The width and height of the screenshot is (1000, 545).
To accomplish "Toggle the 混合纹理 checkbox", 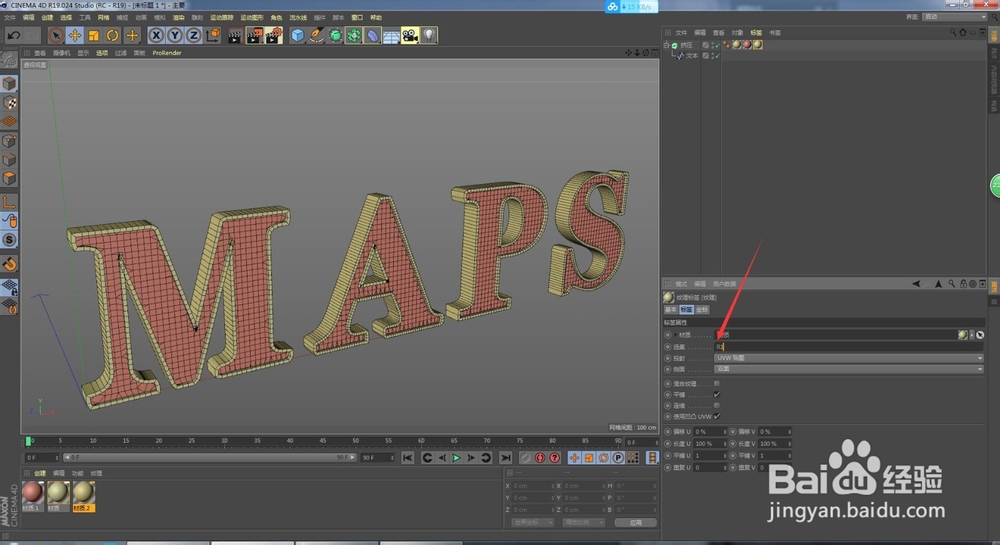I will tap(716, 383).
